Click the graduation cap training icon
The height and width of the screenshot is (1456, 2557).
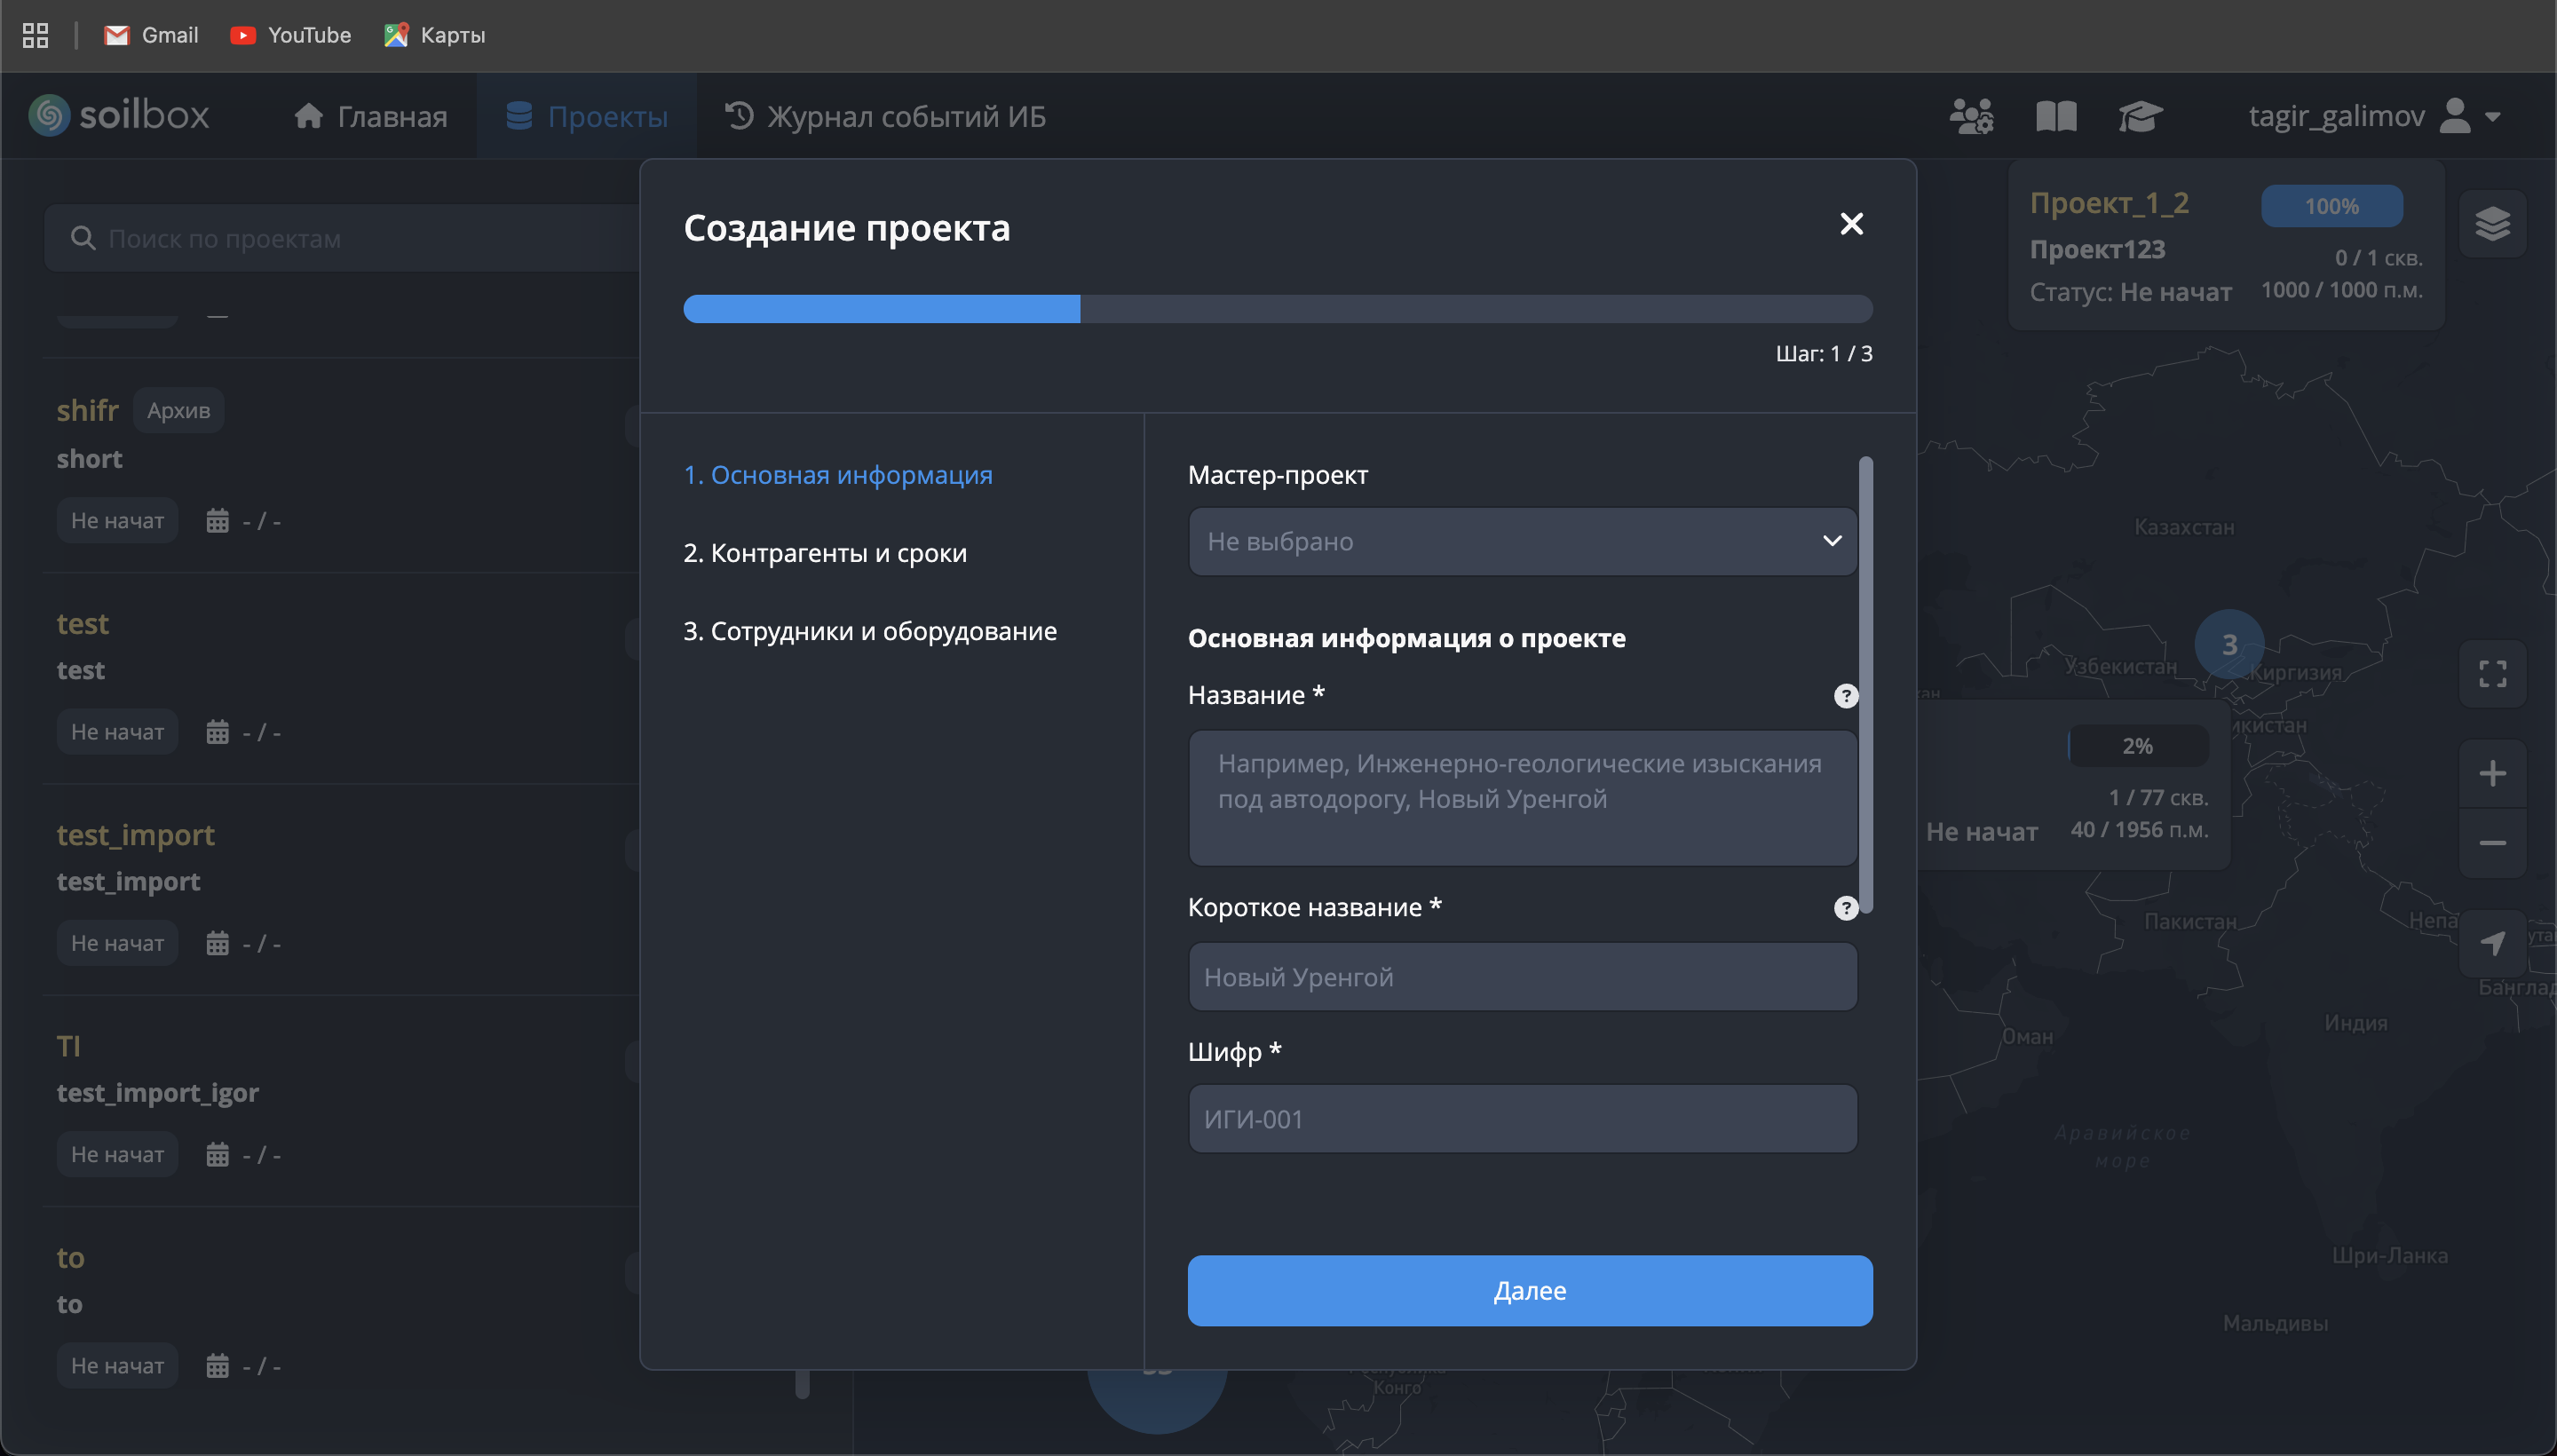(x=2140, y=116)
